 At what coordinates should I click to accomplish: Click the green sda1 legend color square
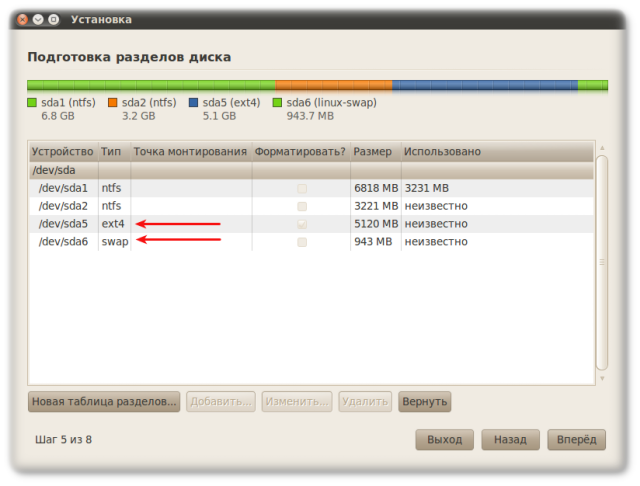pos(32,102)
